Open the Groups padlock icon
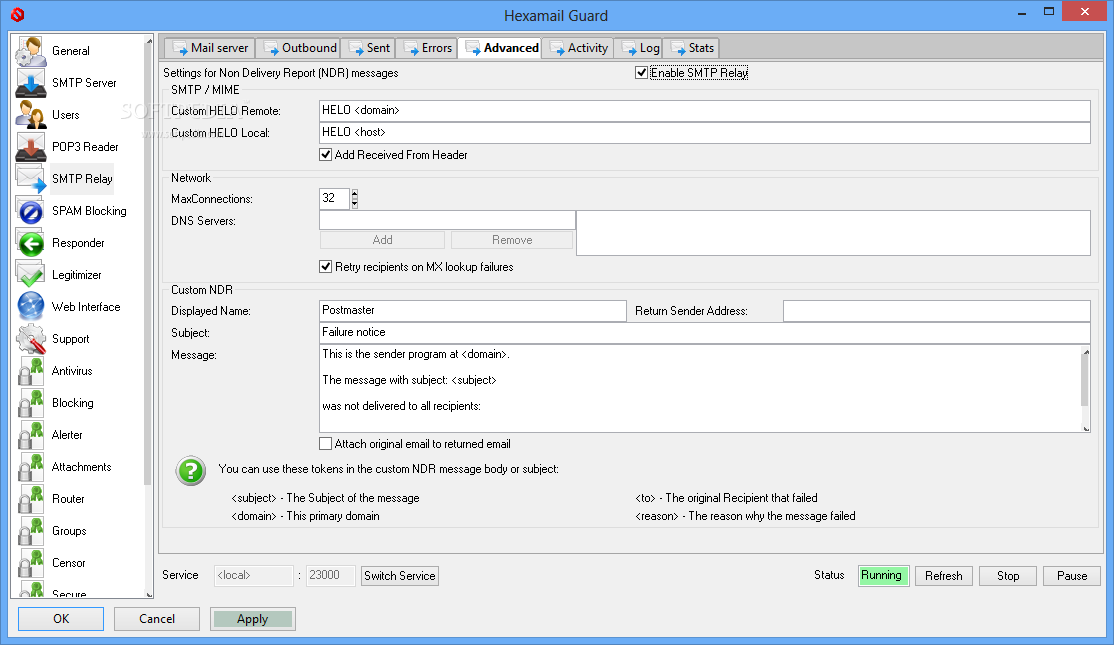This screenshot has height=645, width=1114. [31, 531]
